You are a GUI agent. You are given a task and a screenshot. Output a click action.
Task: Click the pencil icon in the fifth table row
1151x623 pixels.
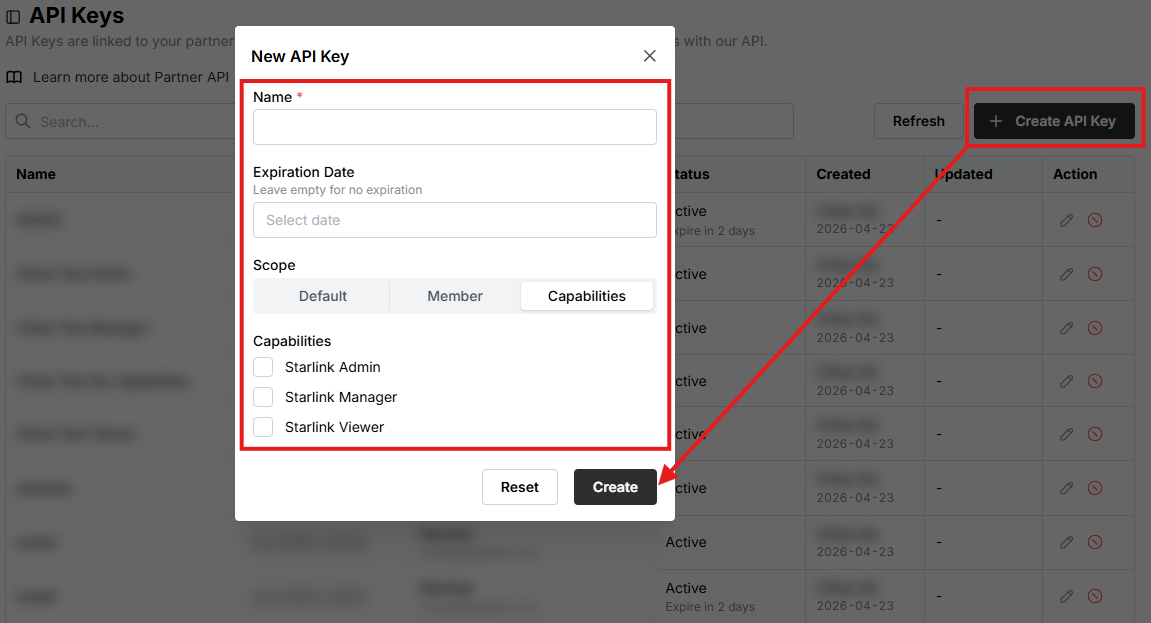click(x=1067, y=434)
